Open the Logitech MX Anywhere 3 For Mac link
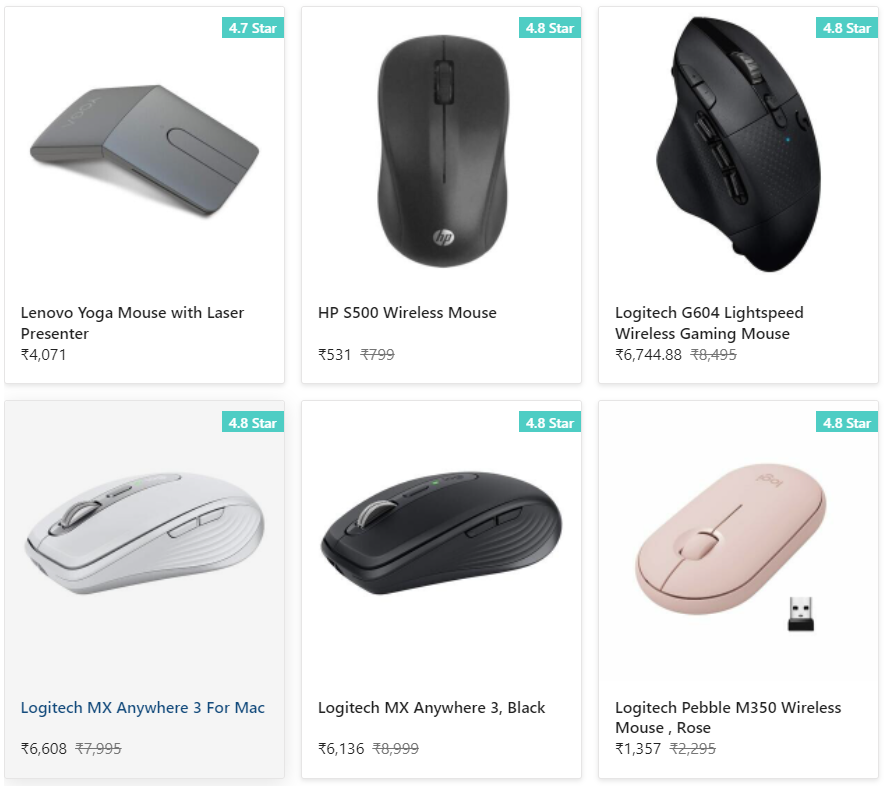The image size is (886, 786). click(x=142, y=707)
